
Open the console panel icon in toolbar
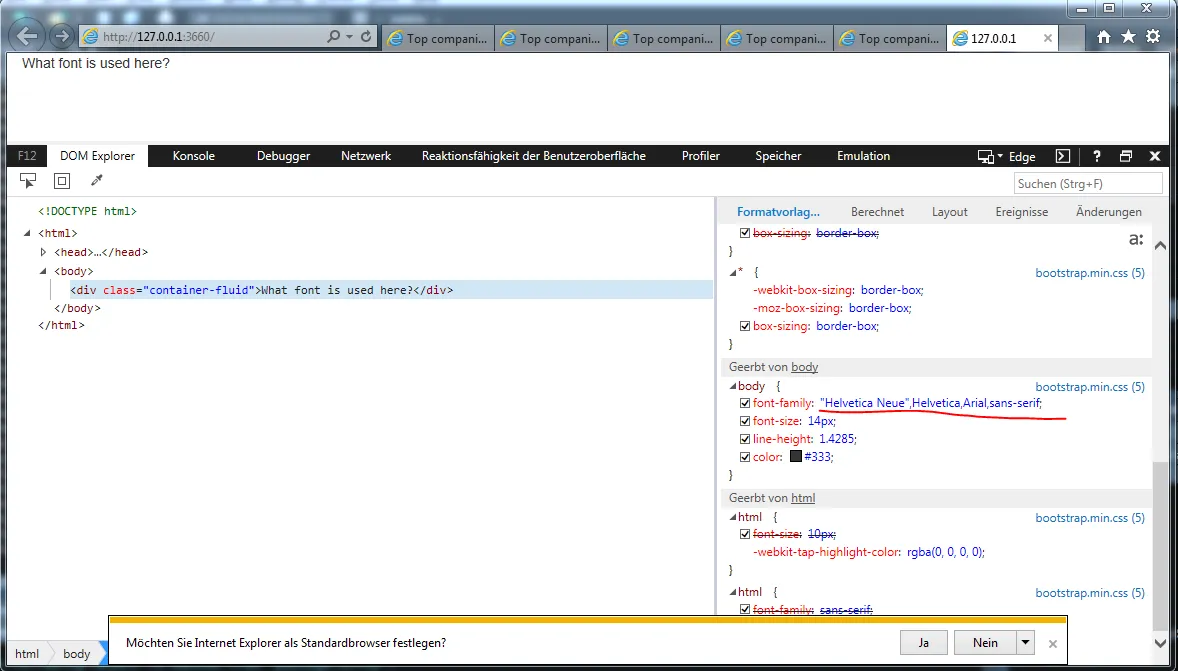click(x=1062, y=156)
